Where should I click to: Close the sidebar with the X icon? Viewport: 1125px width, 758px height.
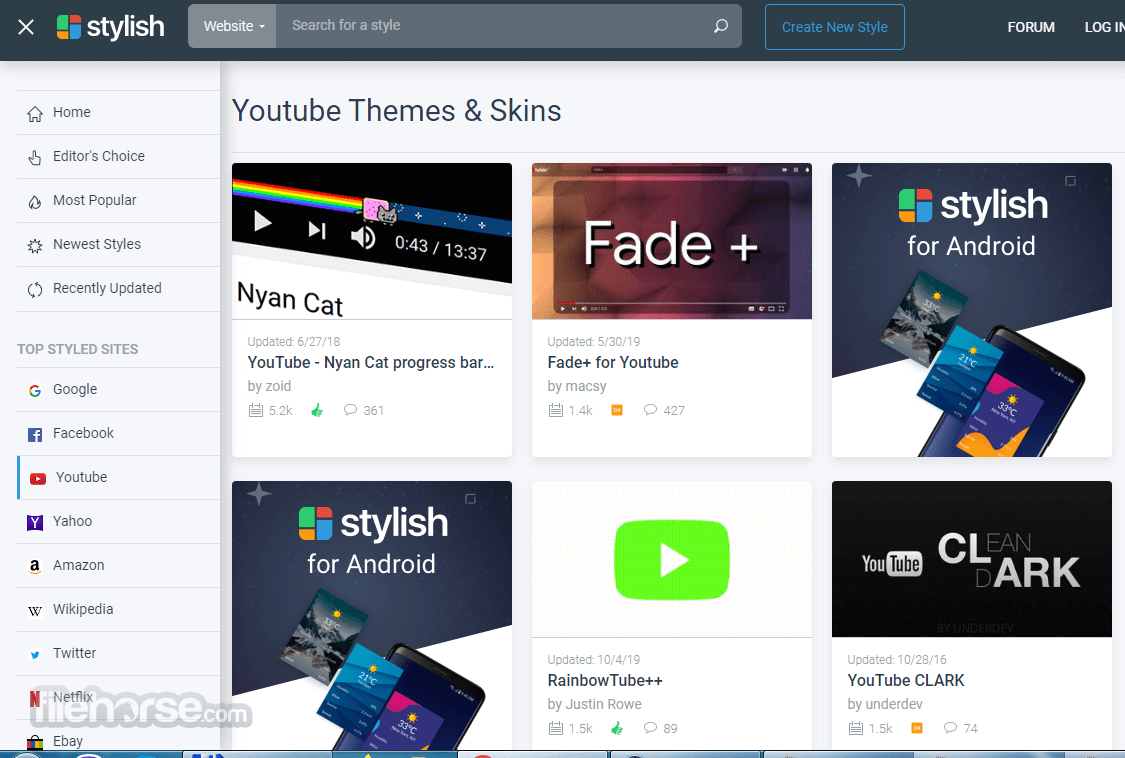[26, 27]
